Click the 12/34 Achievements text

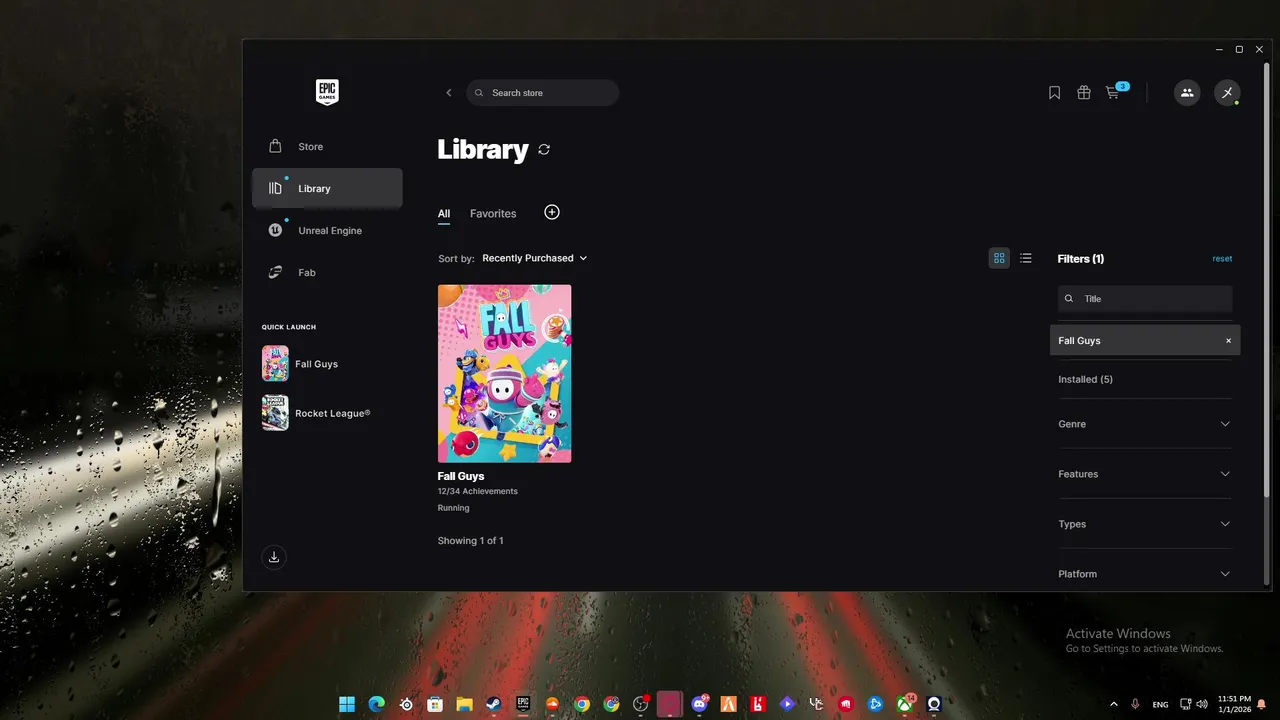[x=478, y=491]
